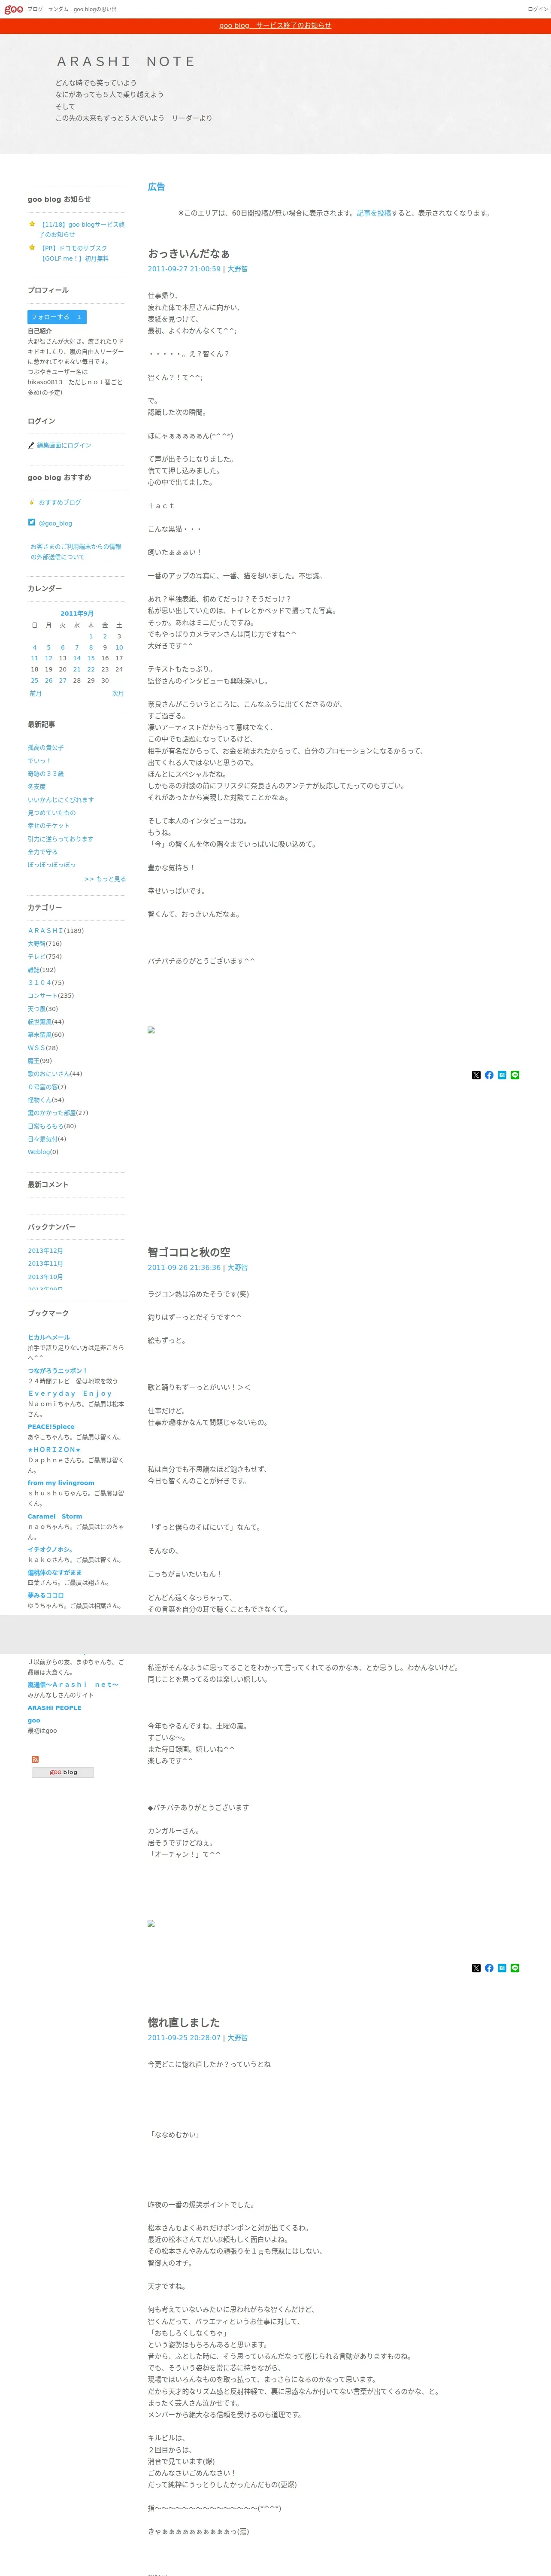Open the コンサート category
The width and height of the screenshot is (551, 2576).
[43, 995]
